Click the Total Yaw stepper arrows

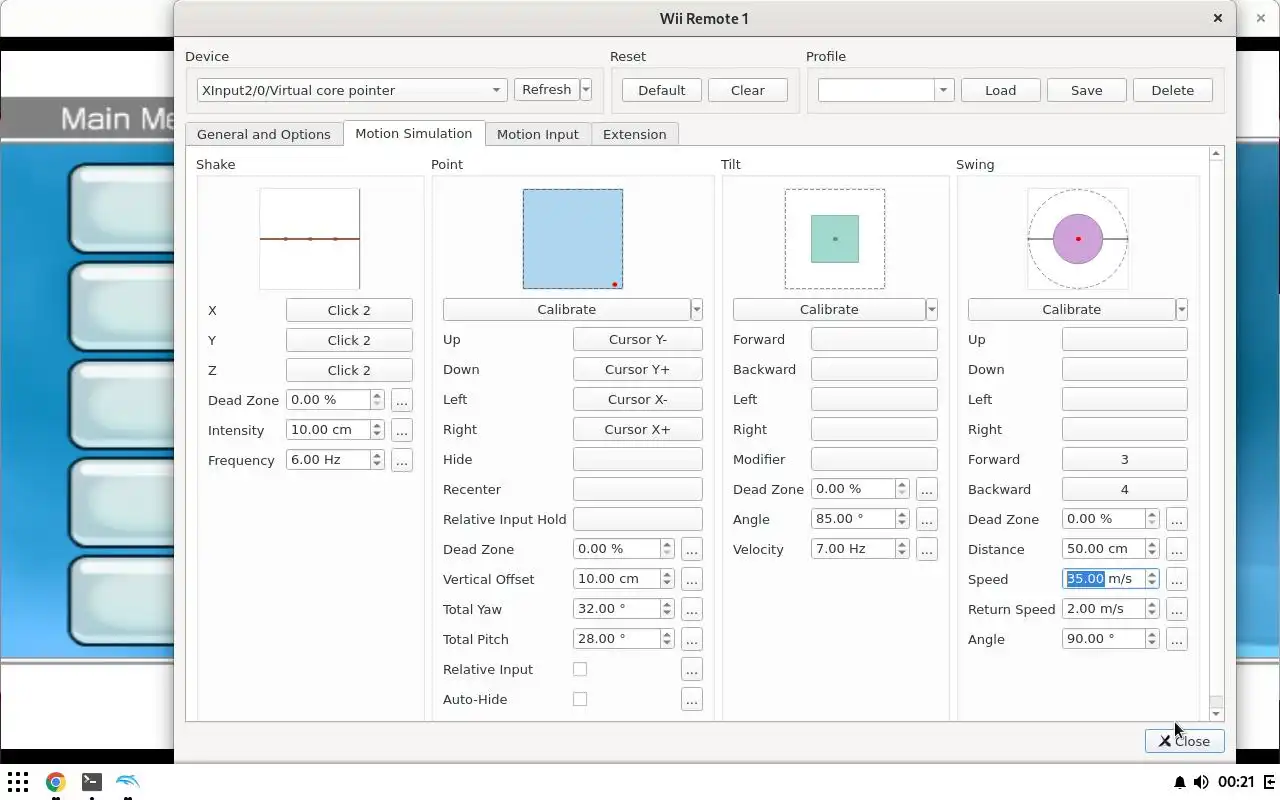point(667,609)
